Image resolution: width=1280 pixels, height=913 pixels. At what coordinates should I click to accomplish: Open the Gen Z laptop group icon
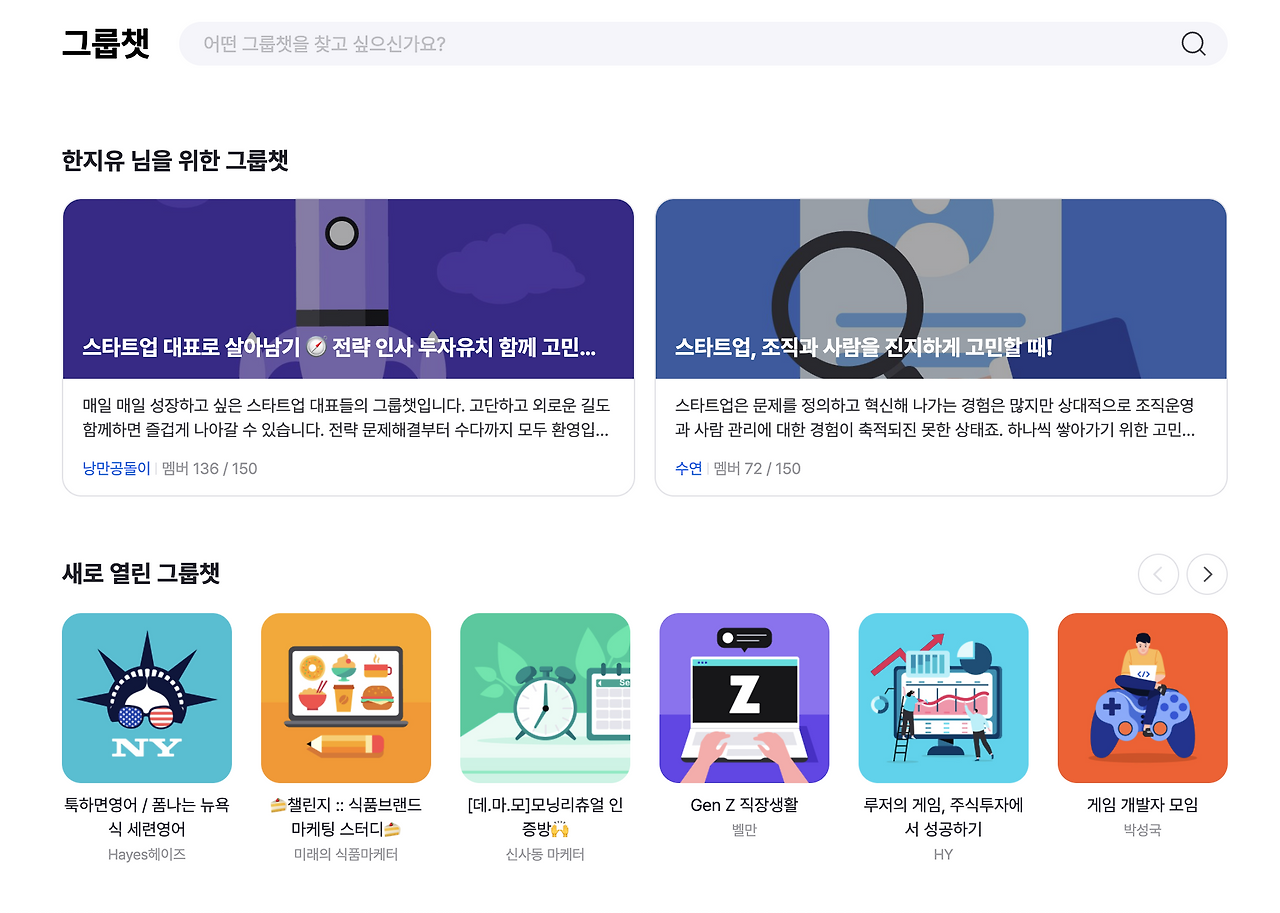(x=744, y=698)
